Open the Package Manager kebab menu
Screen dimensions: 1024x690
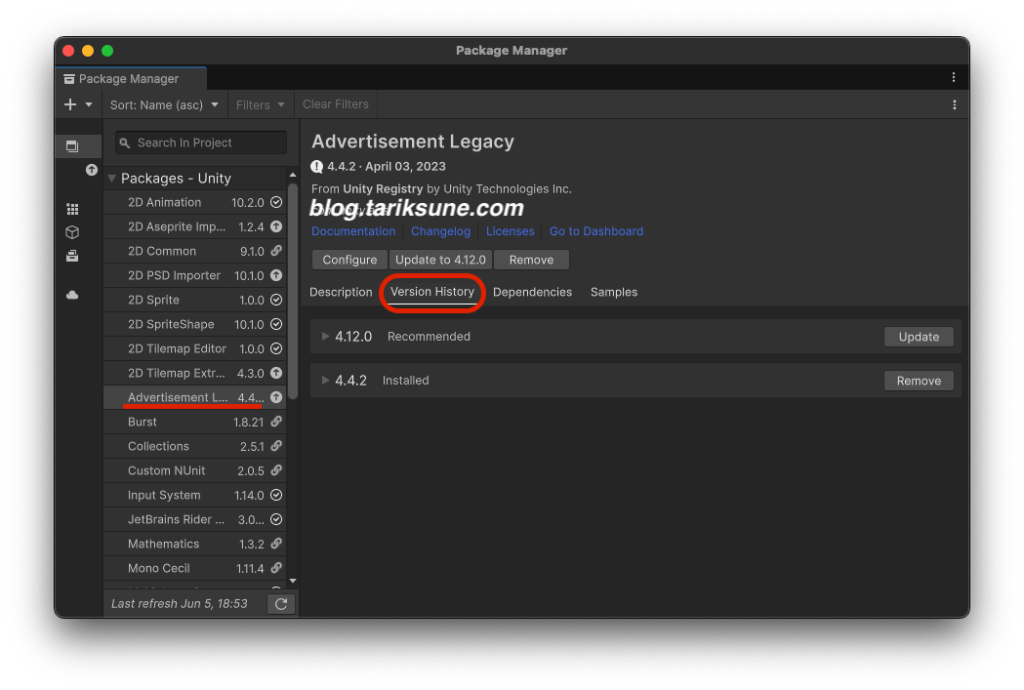pos(953,78)
